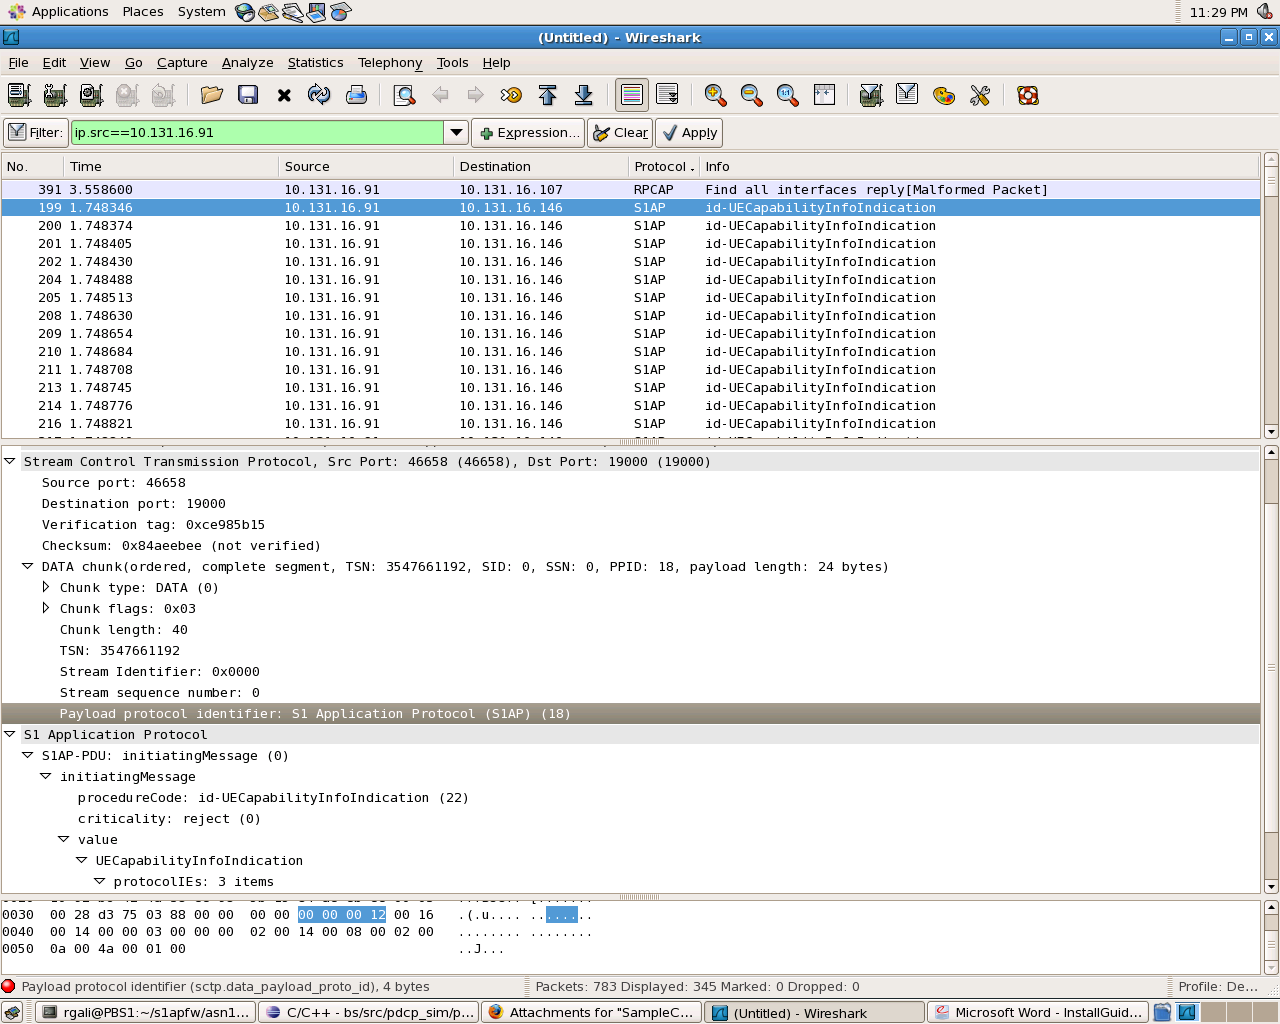Screen dimensions: 1280x1024
Task: Click the Zoom in magnifier icon
Action: (715, 95)
